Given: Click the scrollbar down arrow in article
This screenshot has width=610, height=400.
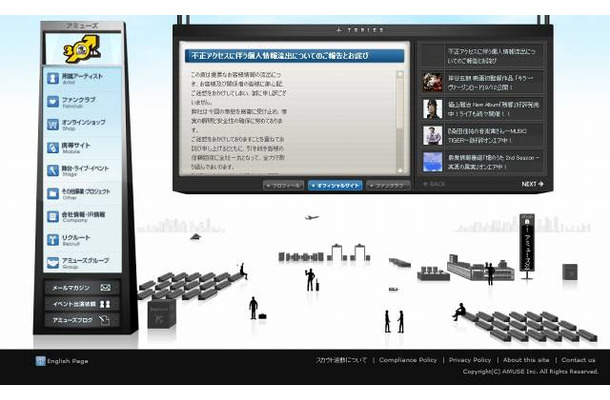Looking at the screenshot, I should tap(400, 170).
